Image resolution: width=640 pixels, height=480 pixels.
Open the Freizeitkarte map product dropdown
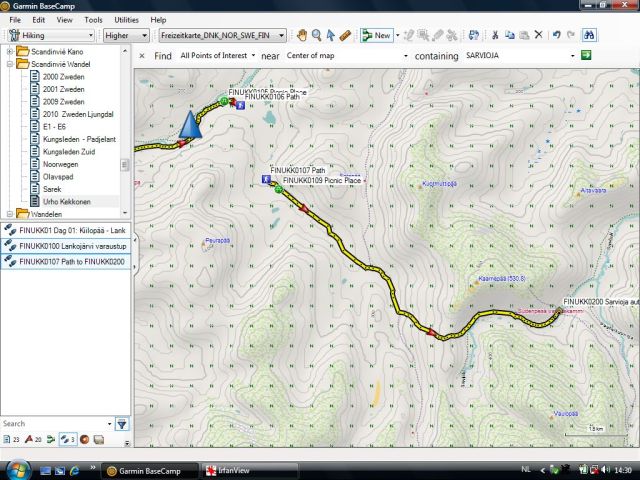pyautogui.click(x=222, y=35)
